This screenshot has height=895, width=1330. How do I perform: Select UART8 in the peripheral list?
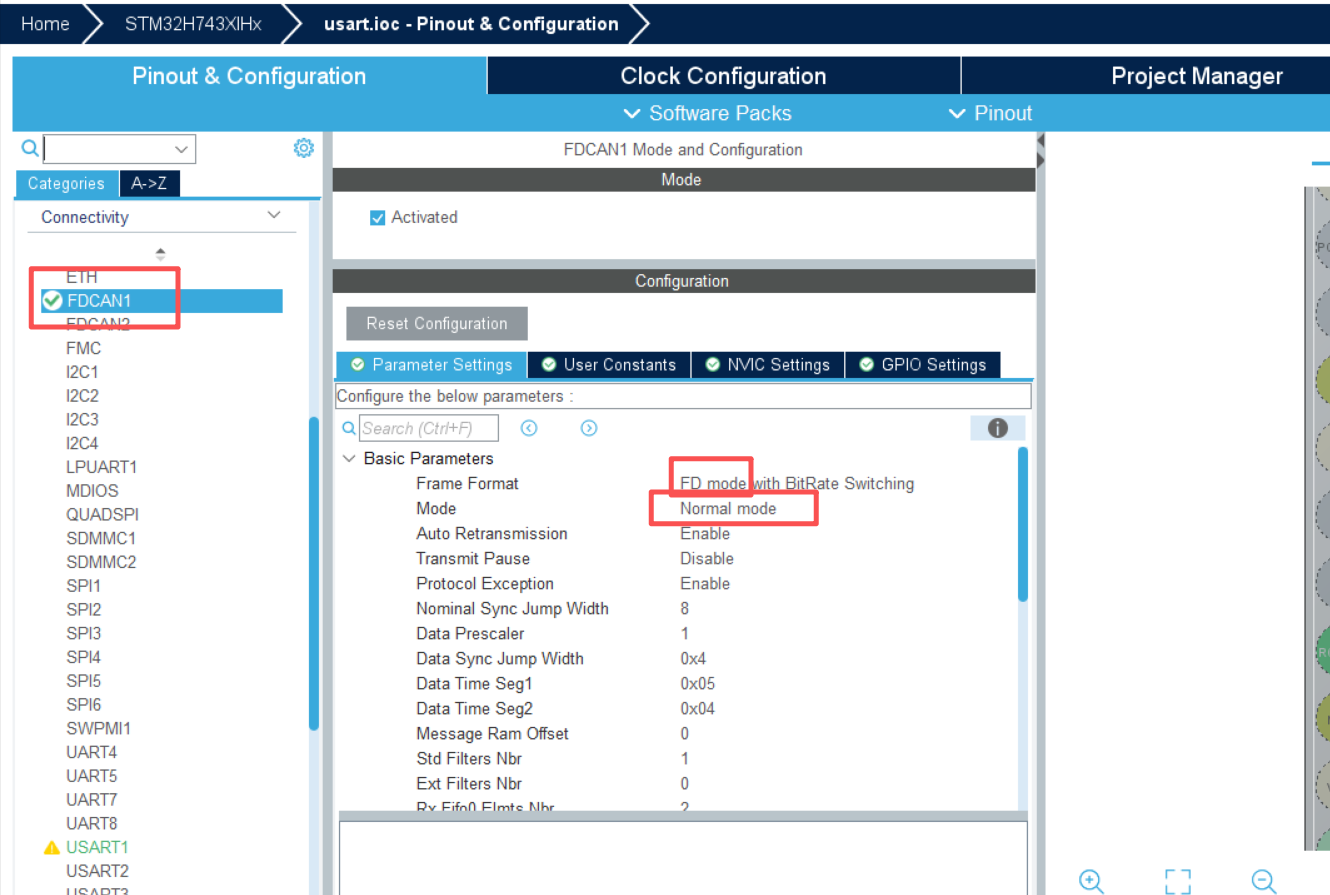(92, 824)
